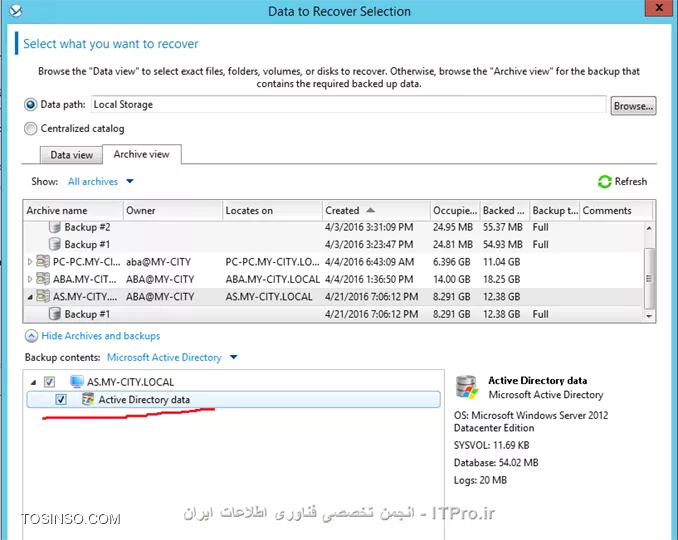The width and height of the screenshot is (678, 540).
Task: Click Hide Archives and backups link
Action: [101, 336]
